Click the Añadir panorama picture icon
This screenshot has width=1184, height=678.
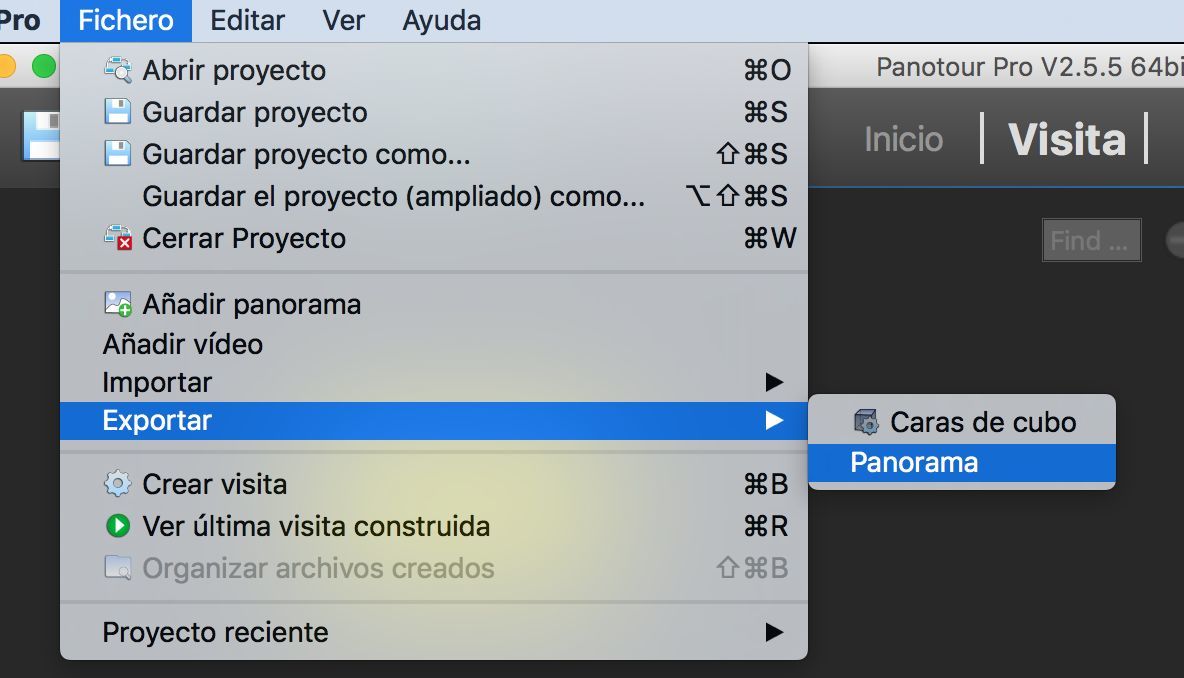pyautogui.click(x=118, y=304)
